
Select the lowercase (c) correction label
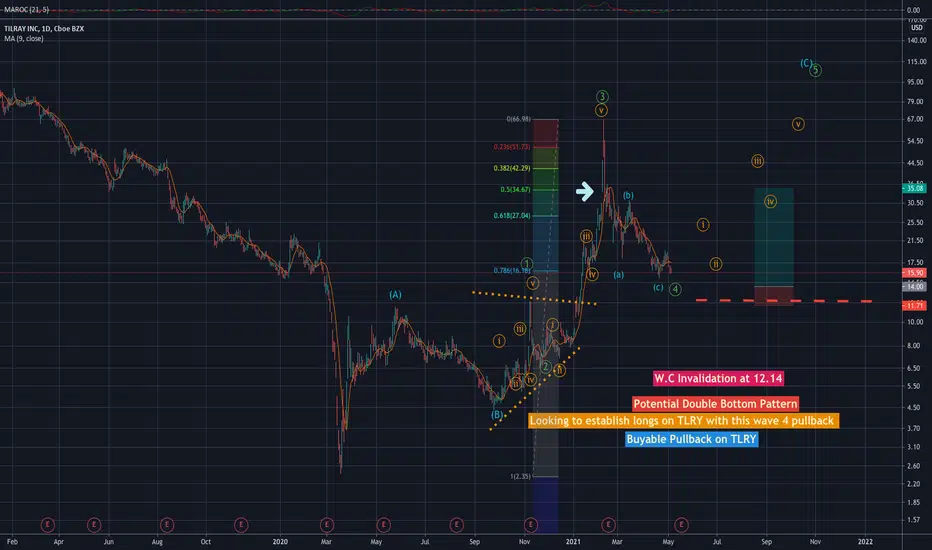click(658, 287)
